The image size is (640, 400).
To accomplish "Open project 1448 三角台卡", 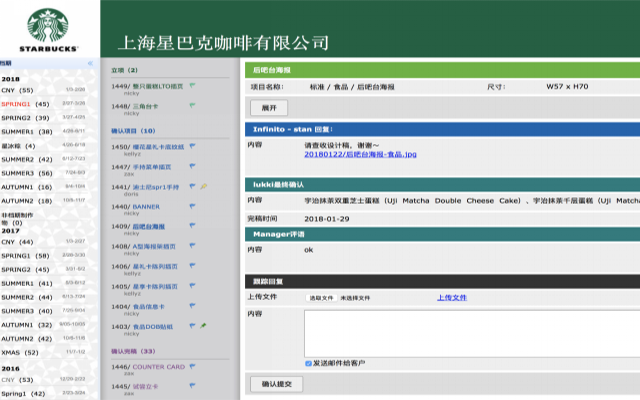I will (145, 107).
